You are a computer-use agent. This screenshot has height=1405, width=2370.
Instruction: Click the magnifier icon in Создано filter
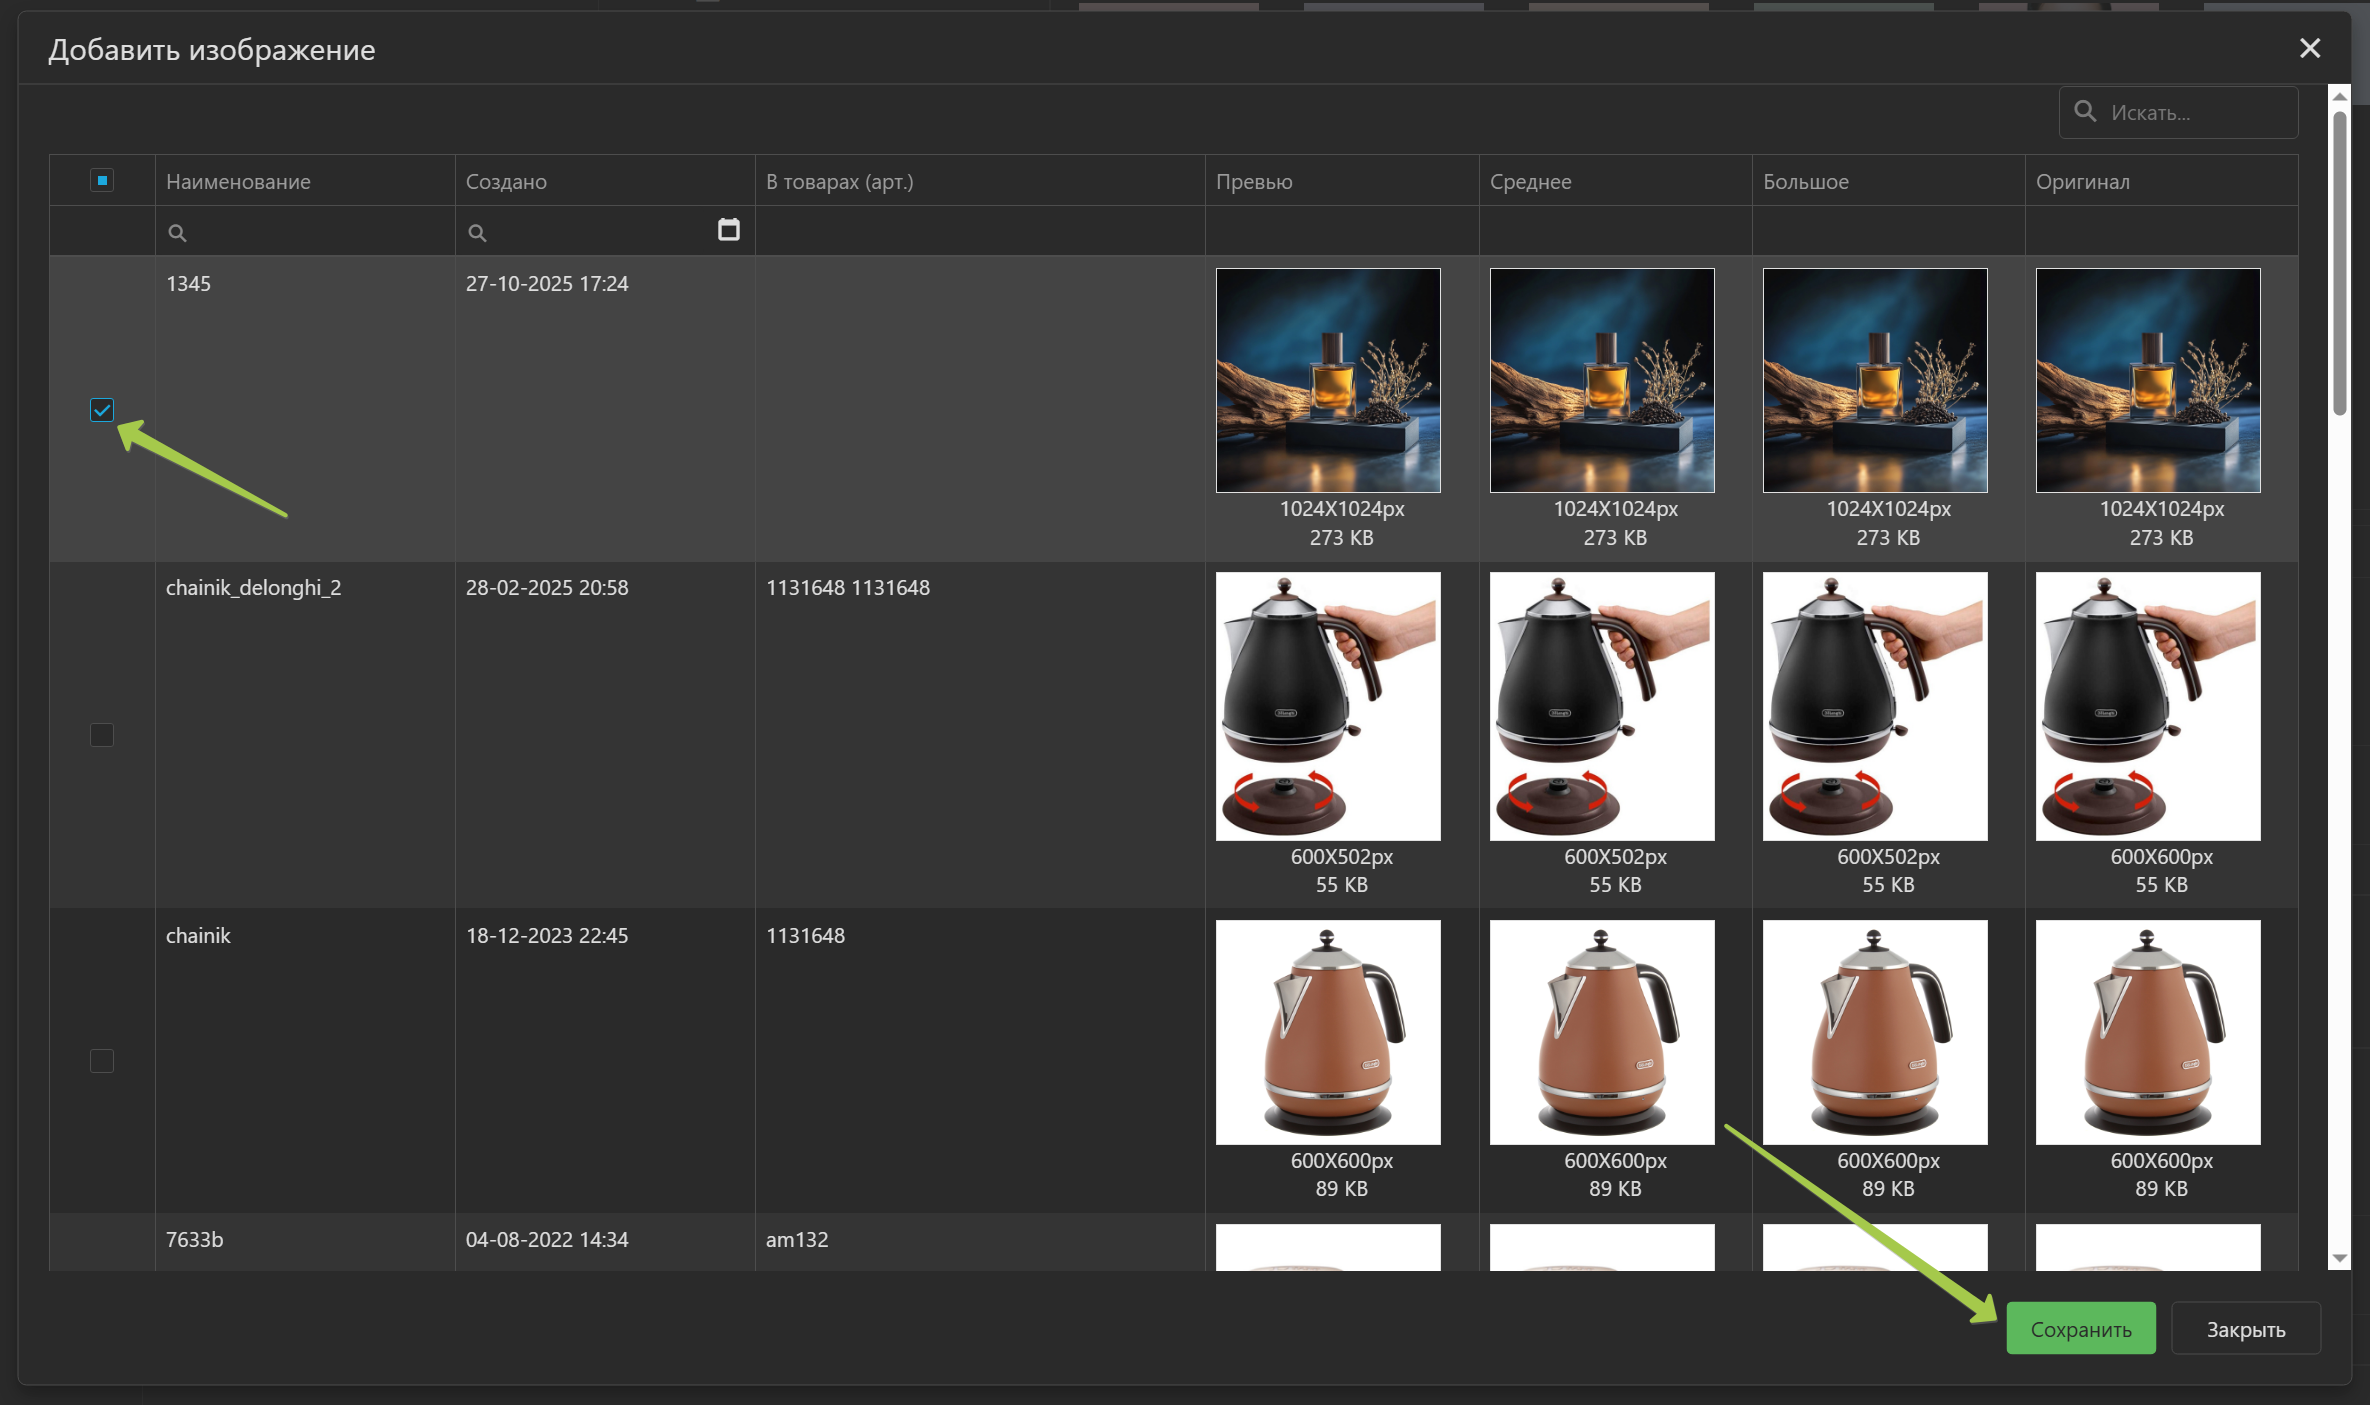(477, 233)
